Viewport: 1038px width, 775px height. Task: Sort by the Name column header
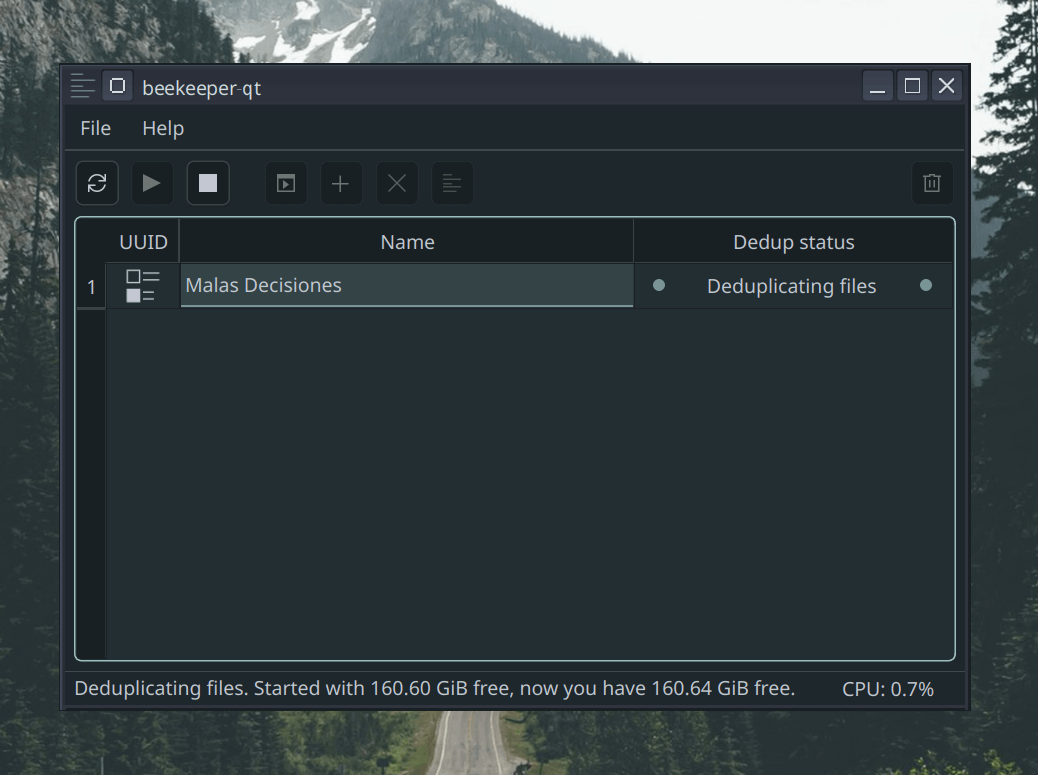tap(407, 241)
